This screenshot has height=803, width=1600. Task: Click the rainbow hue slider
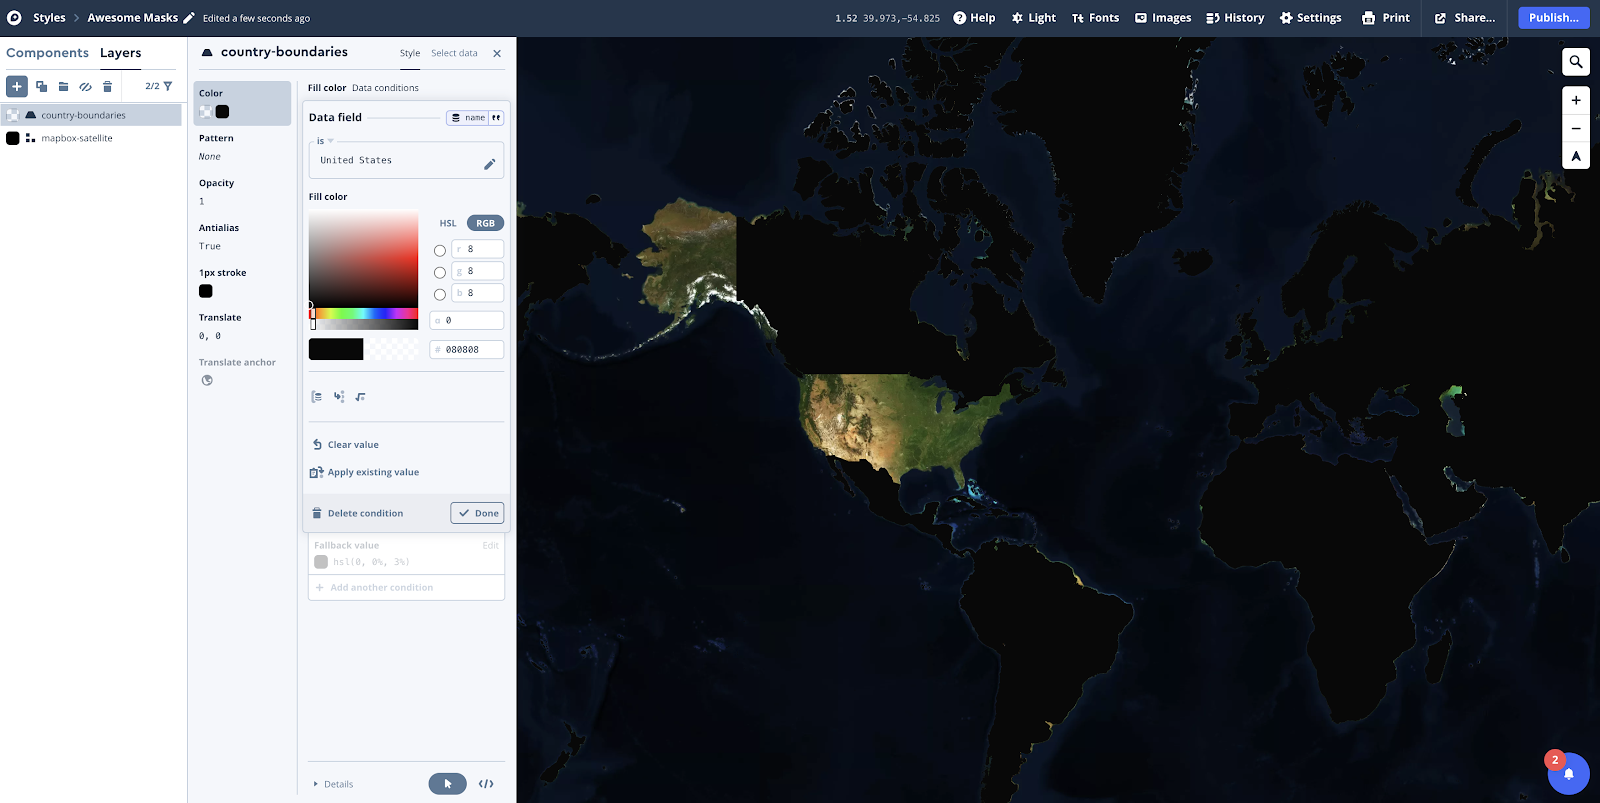click(363, 314)
